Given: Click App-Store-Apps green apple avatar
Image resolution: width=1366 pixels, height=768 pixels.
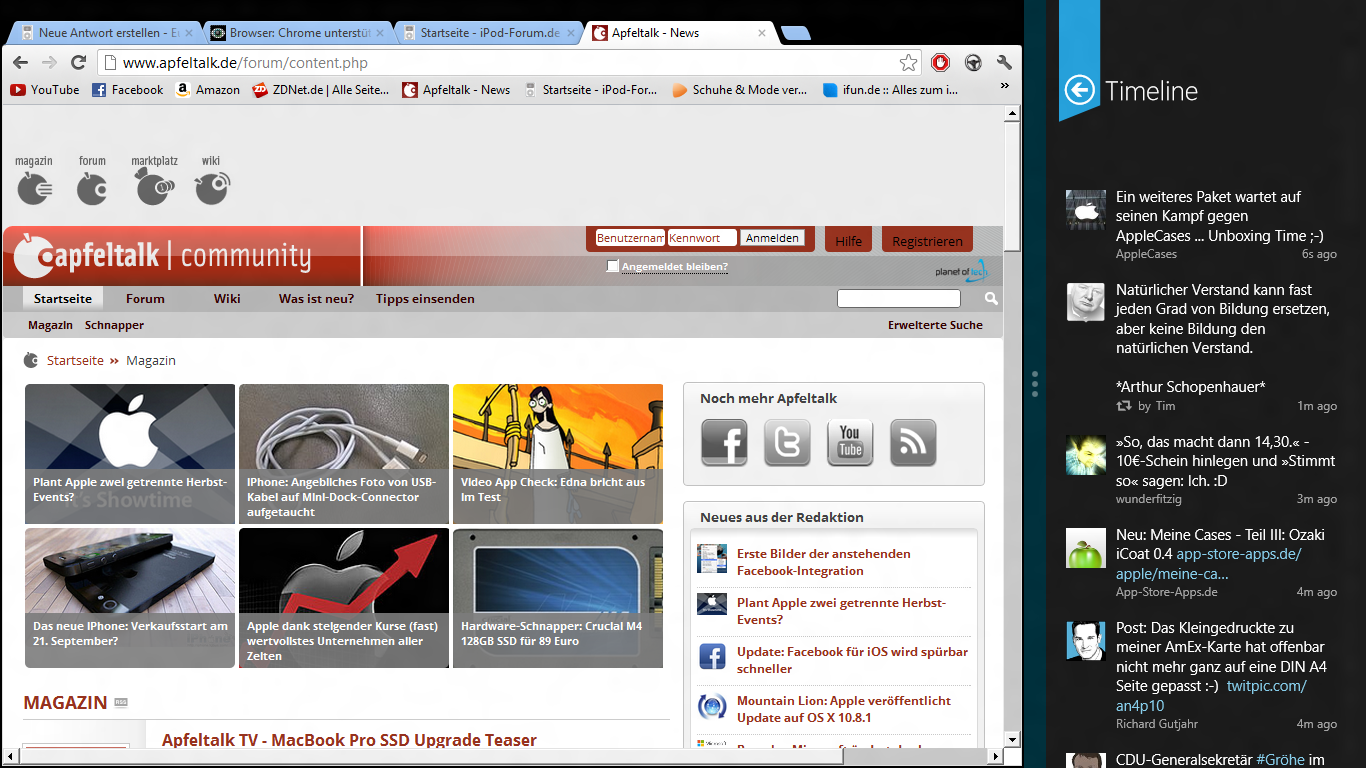Looking at the screenshot, I should tap(1086, 548).
